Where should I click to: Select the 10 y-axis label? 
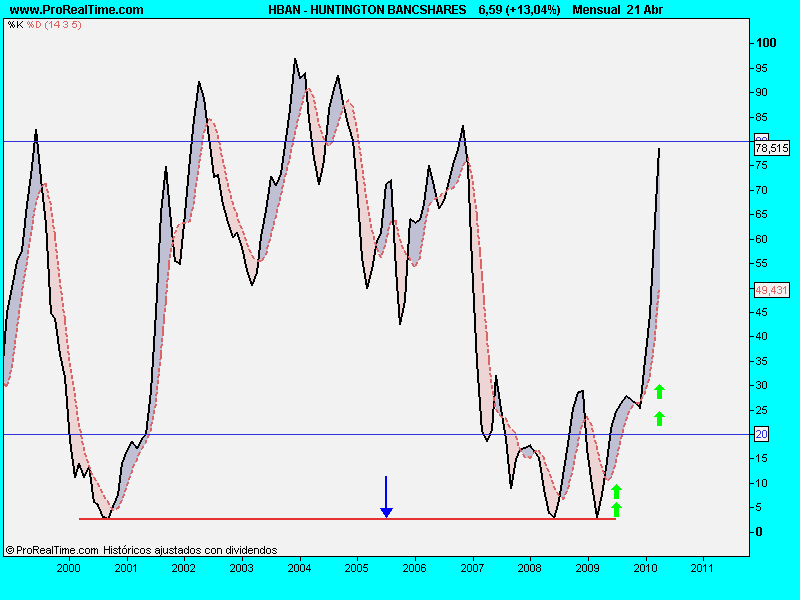pos(761,483)
